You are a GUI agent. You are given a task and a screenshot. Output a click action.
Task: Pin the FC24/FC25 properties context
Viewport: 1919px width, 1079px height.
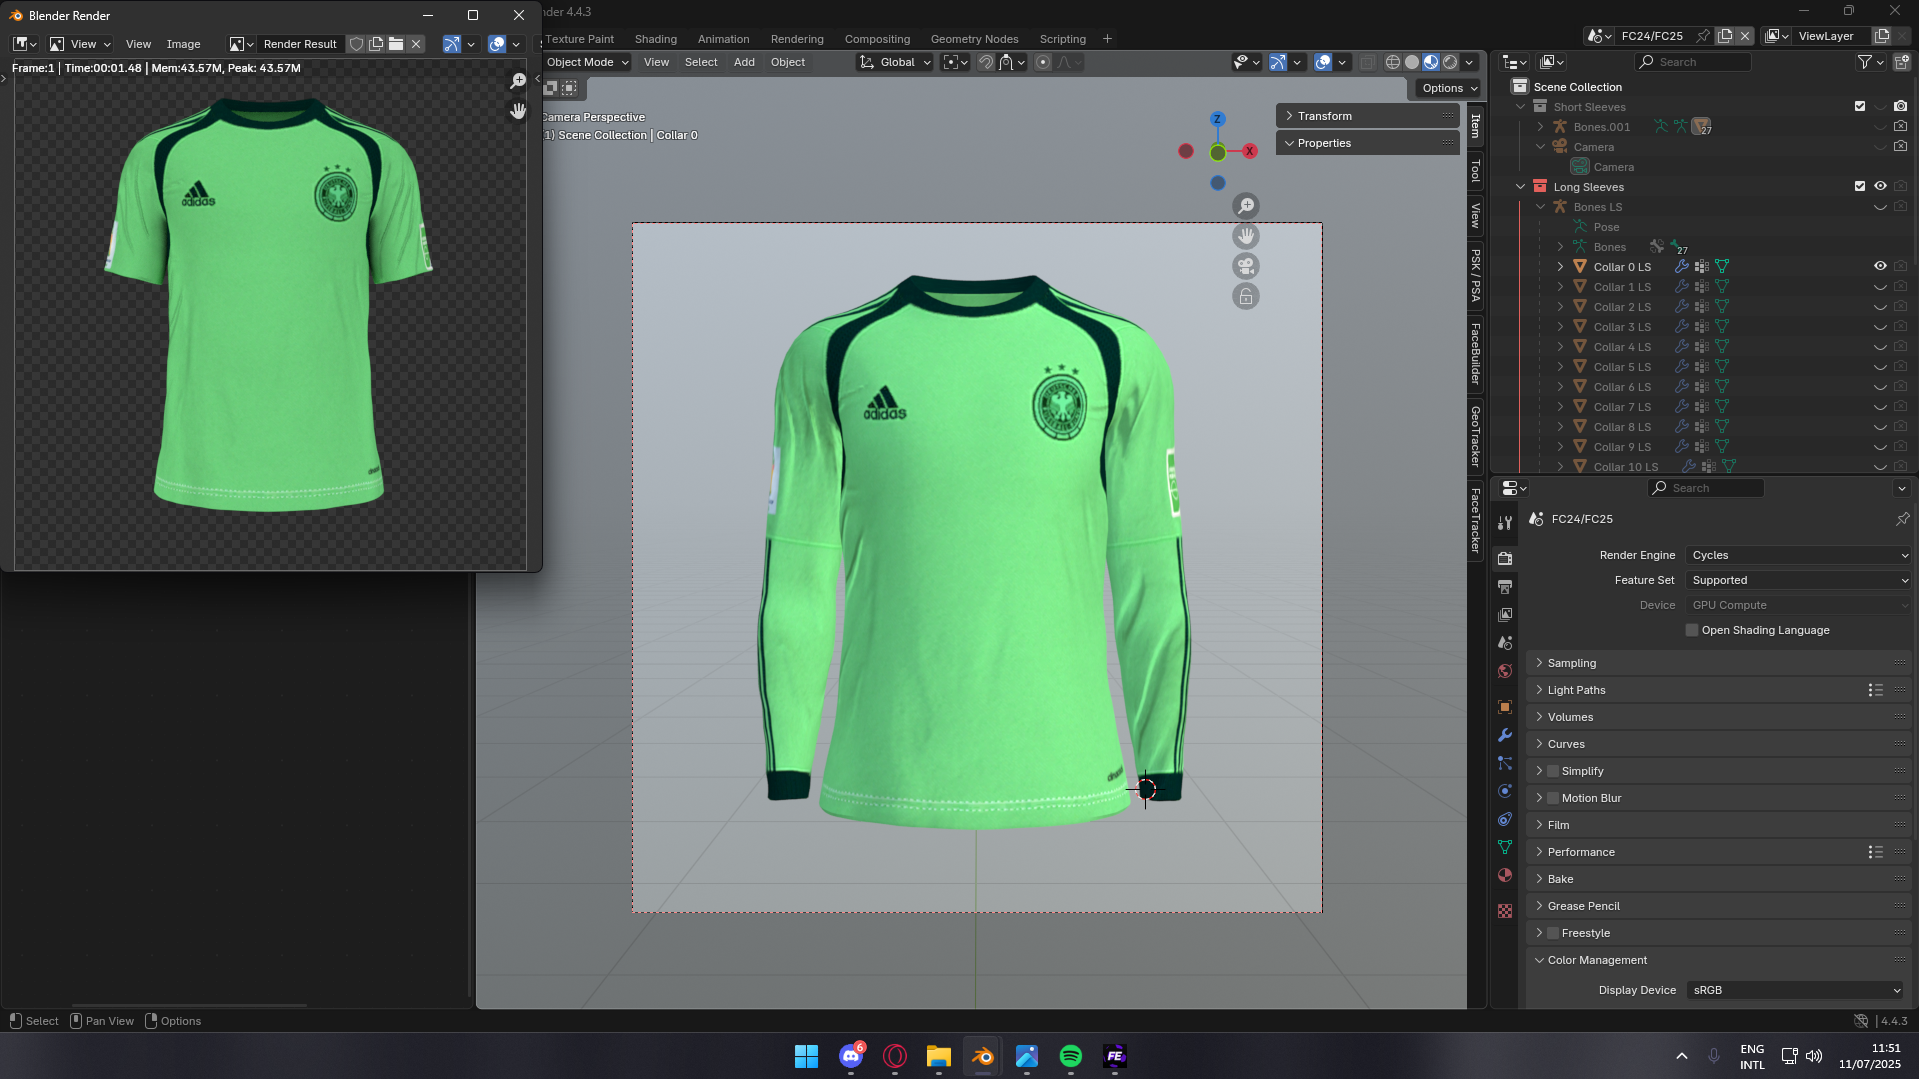coord(1902,519)
